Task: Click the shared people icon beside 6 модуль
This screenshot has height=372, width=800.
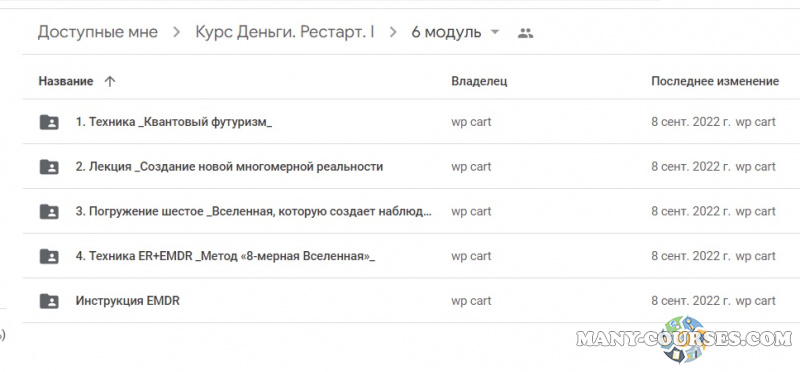Action: pyautogui.click(x=525, y=33)
